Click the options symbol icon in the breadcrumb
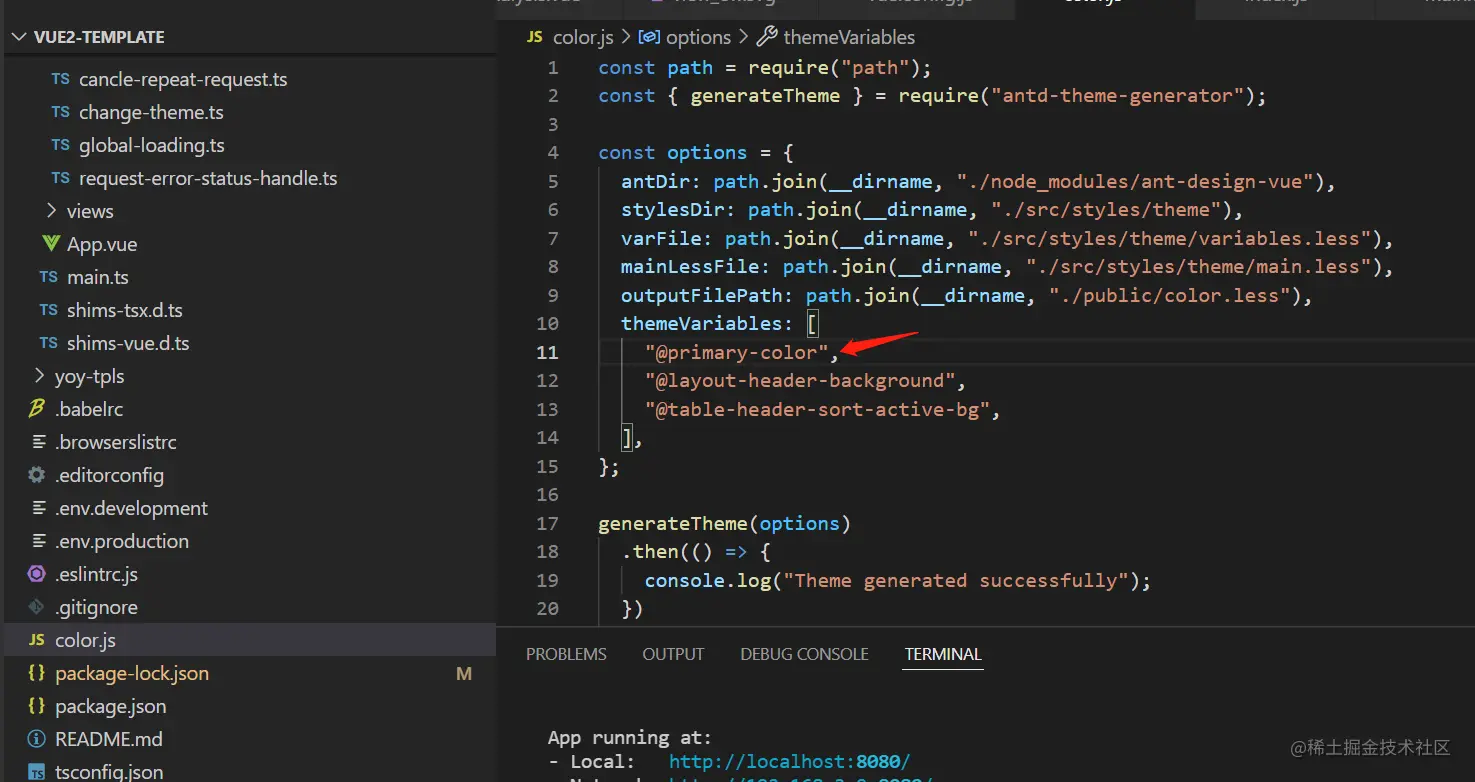Screen dimensions: 1475x782 point(649,37)
